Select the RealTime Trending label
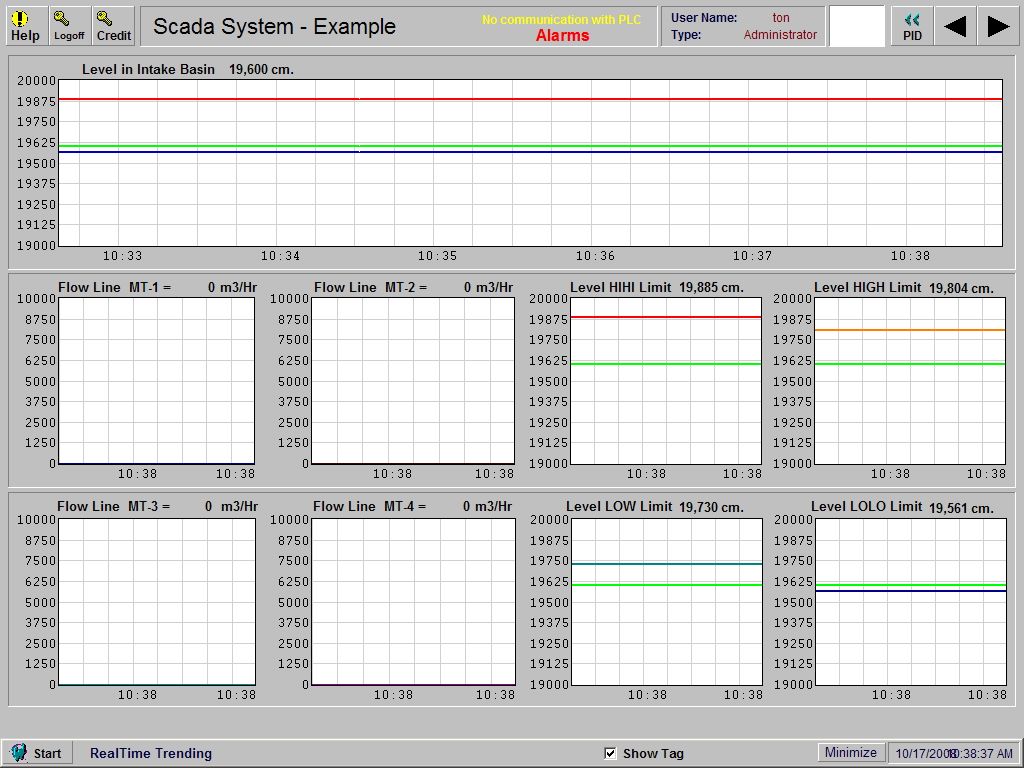 (x=150, y=753)
